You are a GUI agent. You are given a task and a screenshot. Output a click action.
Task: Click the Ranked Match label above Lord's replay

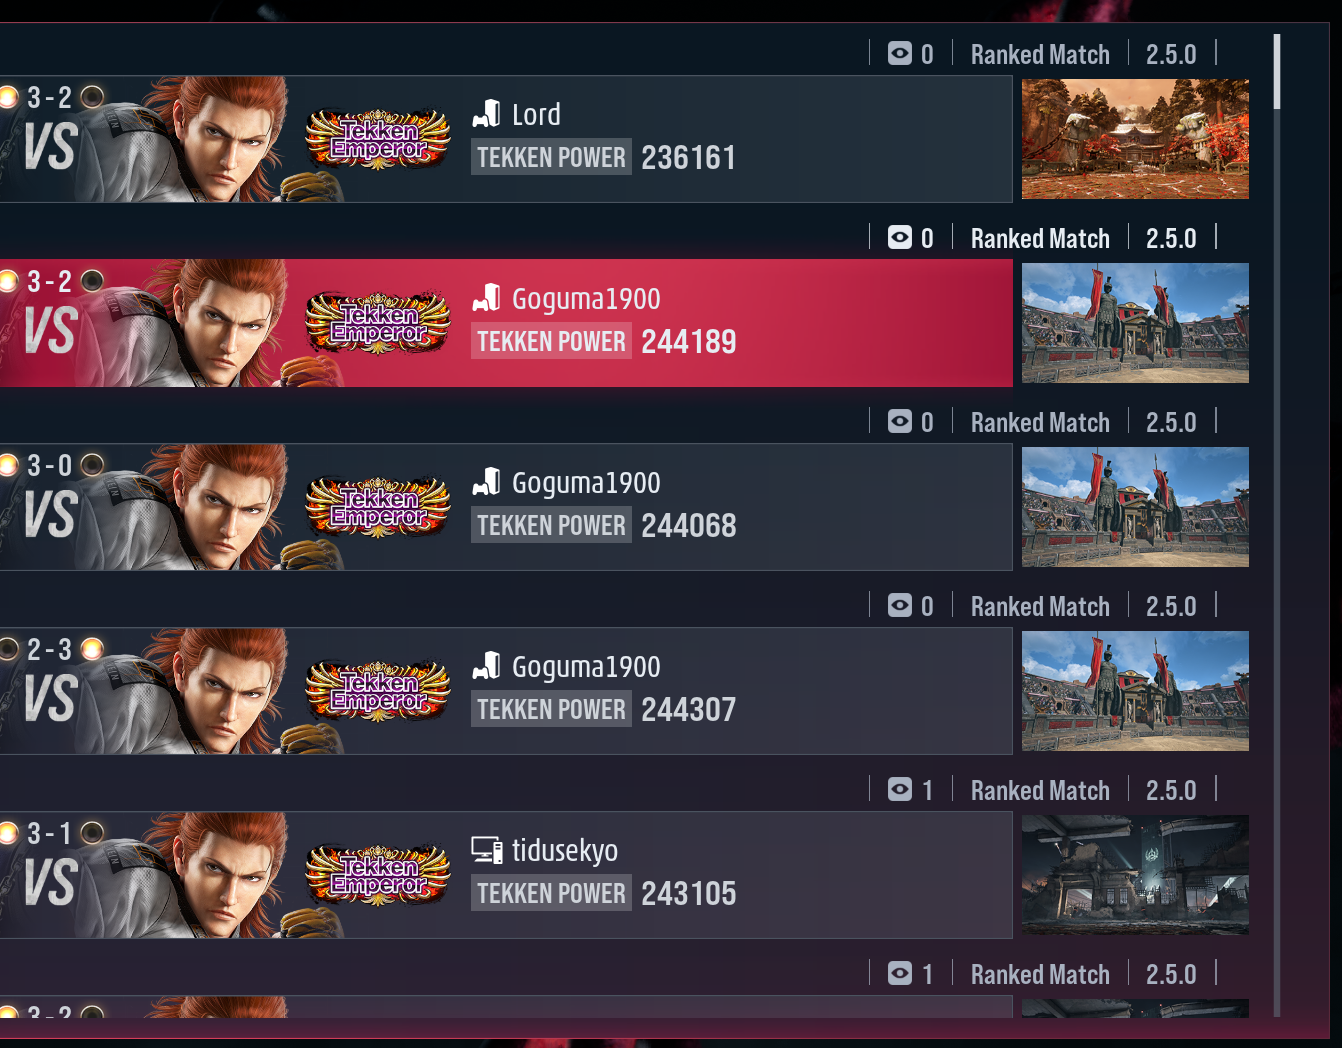(x=1040, y=54)
